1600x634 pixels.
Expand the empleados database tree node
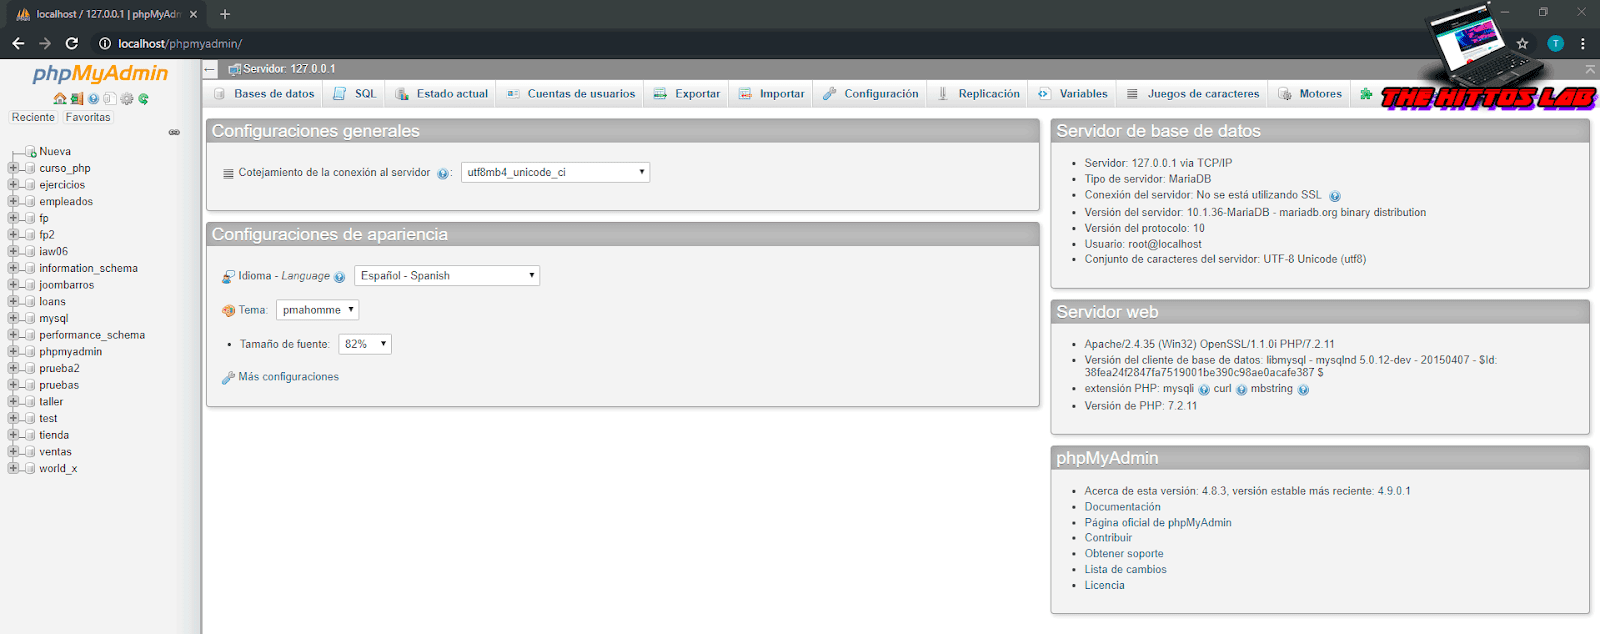13,201
